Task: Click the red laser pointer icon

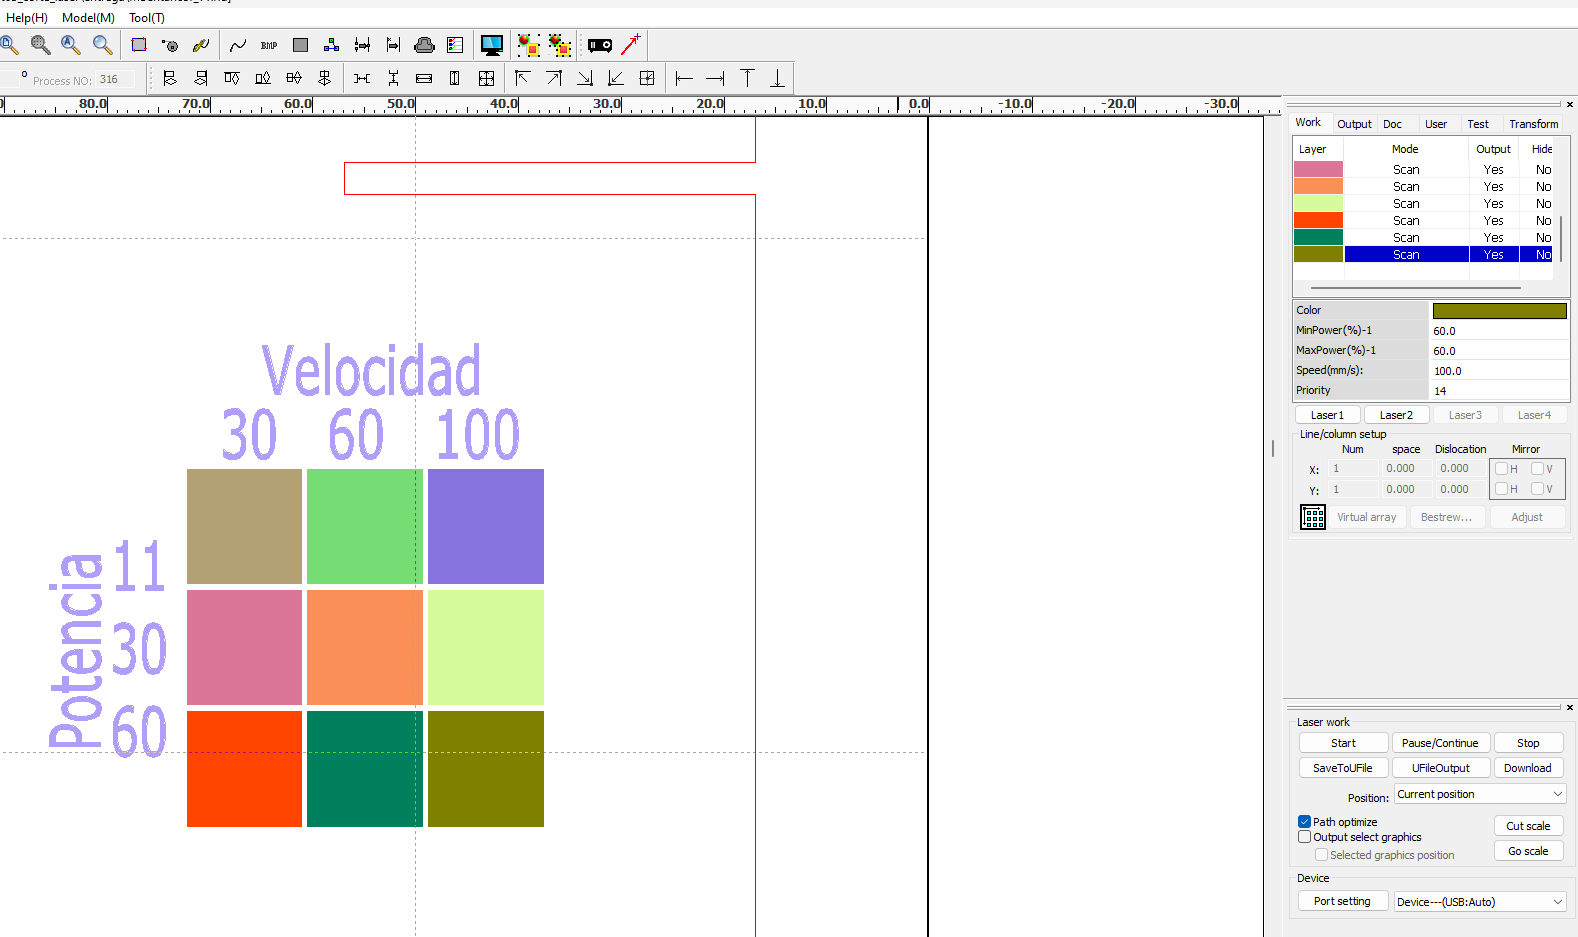Action: tap(630, 45)
